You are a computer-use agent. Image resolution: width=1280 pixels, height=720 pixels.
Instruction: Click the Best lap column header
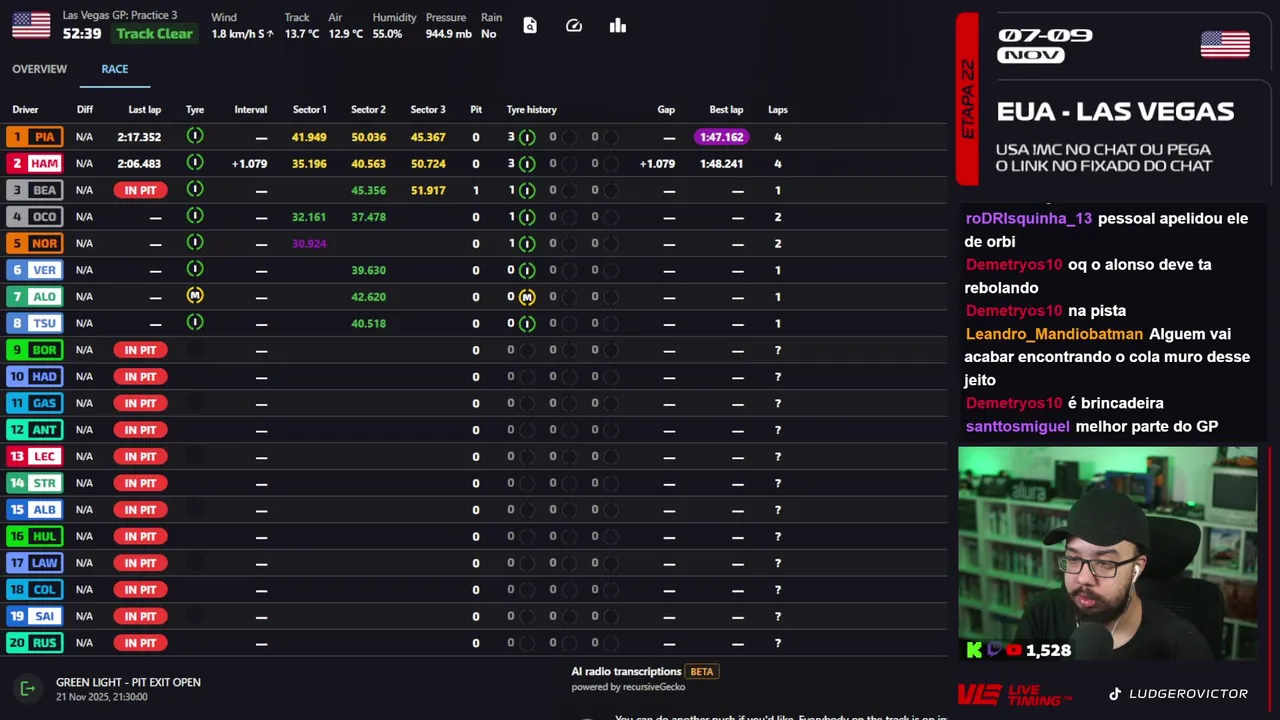(x=726, y=110)
